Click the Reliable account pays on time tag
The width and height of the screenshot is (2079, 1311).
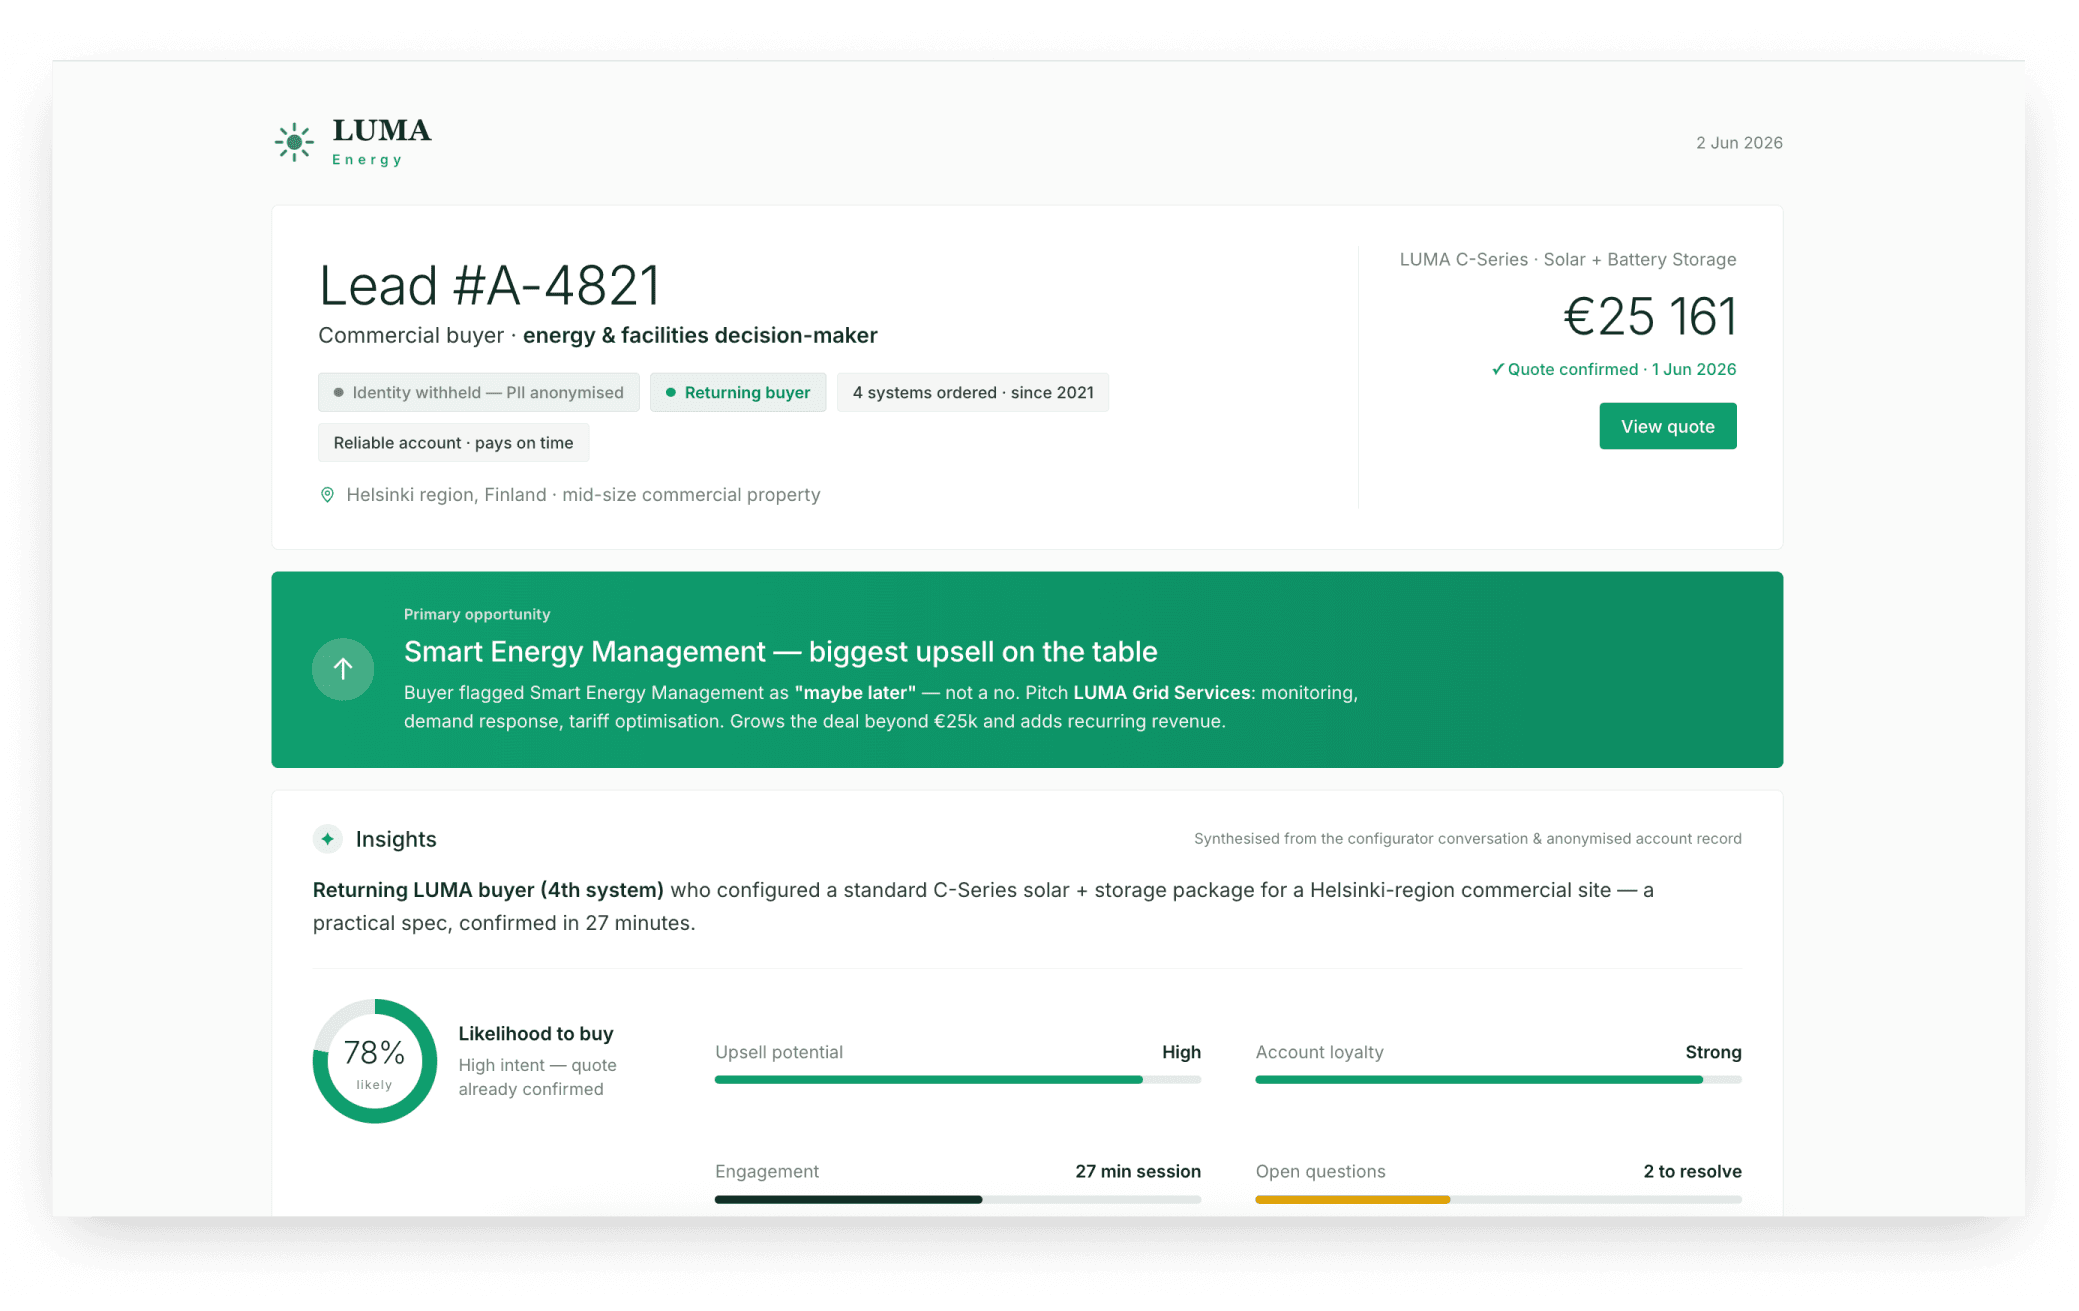[453, 442]
